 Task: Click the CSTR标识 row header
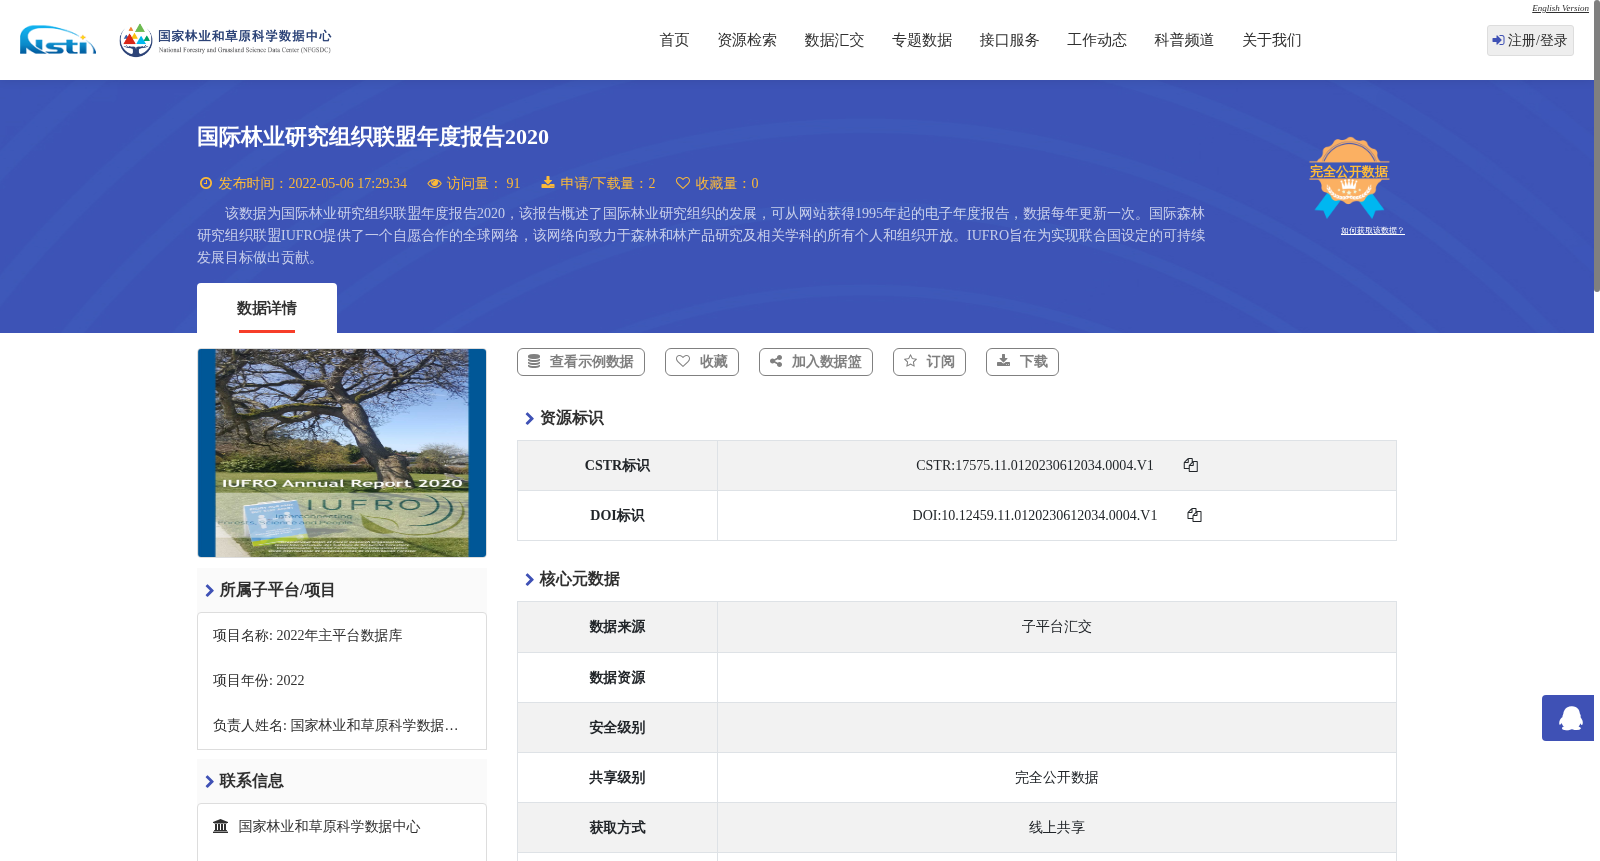617,465
